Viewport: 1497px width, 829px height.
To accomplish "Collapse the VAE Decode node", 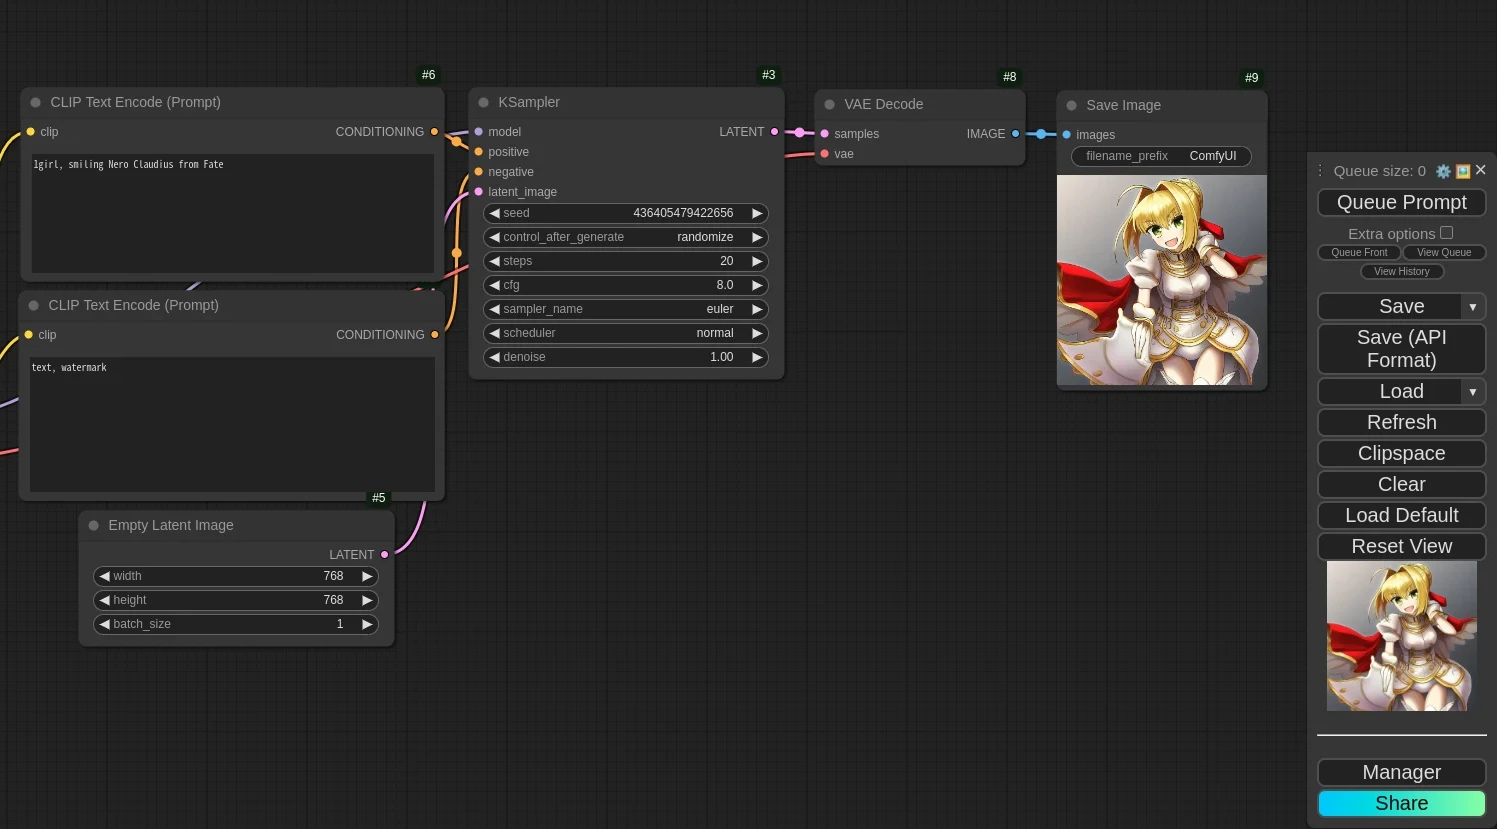I will (830, 104).
